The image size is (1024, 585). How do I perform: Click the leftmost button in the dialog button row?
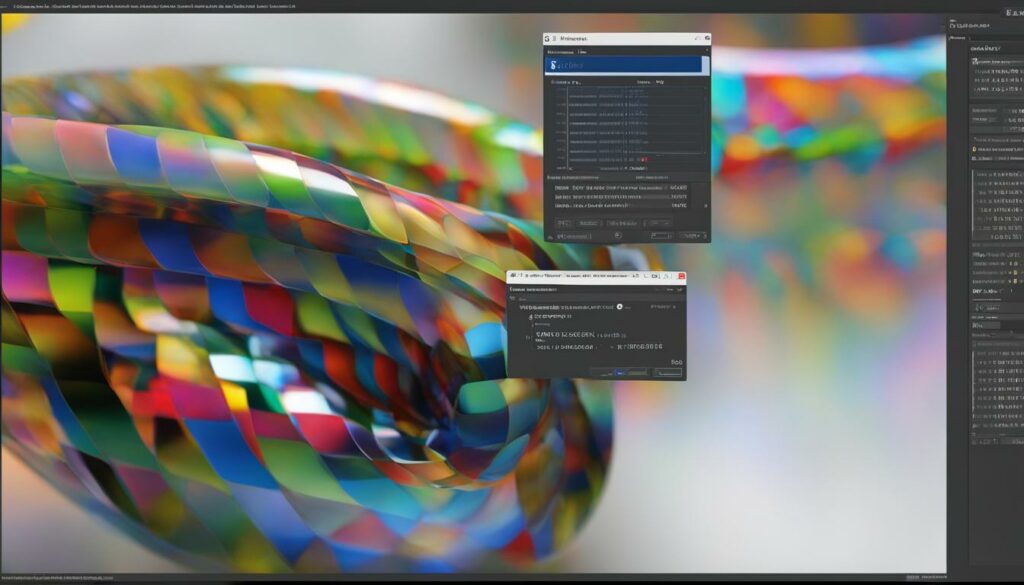tap(562, 222)
